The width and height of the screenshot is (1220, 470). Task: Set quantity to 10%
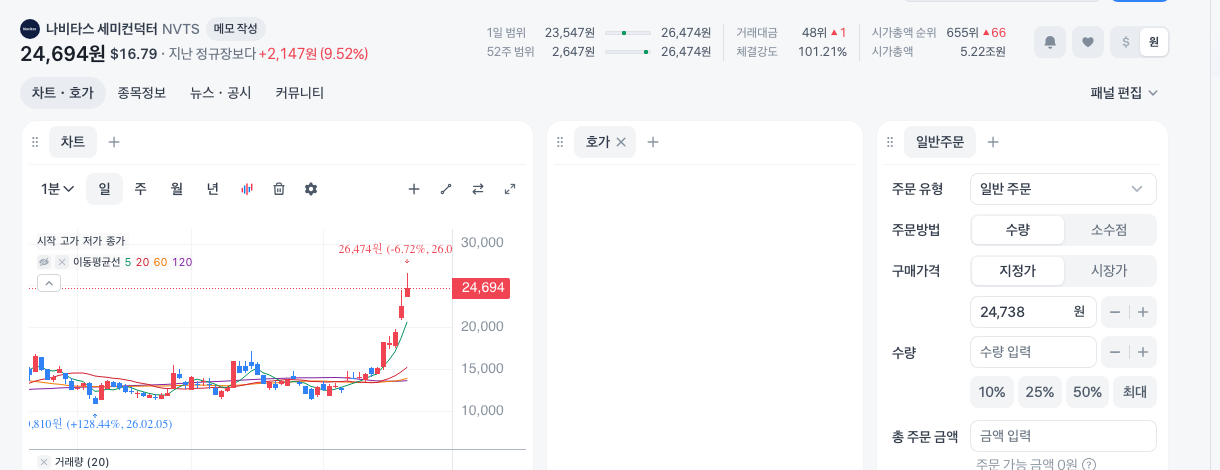click(992, 392)
